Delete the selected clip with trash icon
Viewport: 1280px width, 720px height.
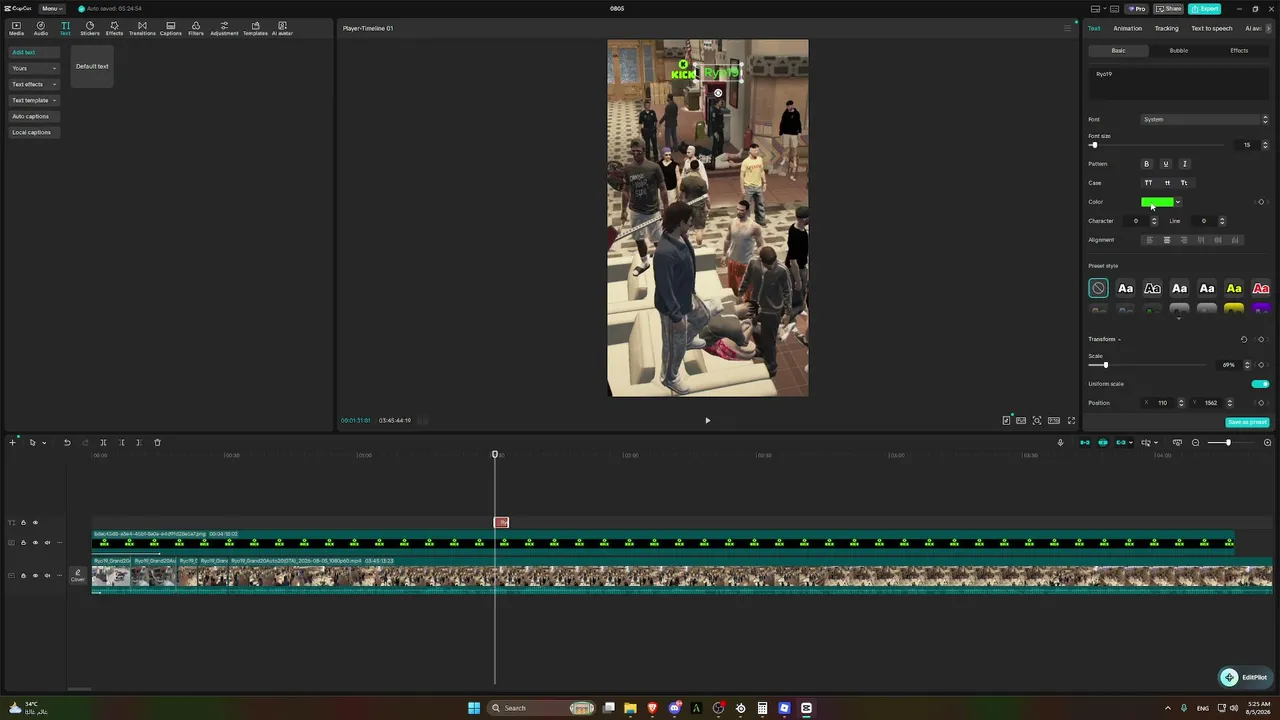(157, 443)
